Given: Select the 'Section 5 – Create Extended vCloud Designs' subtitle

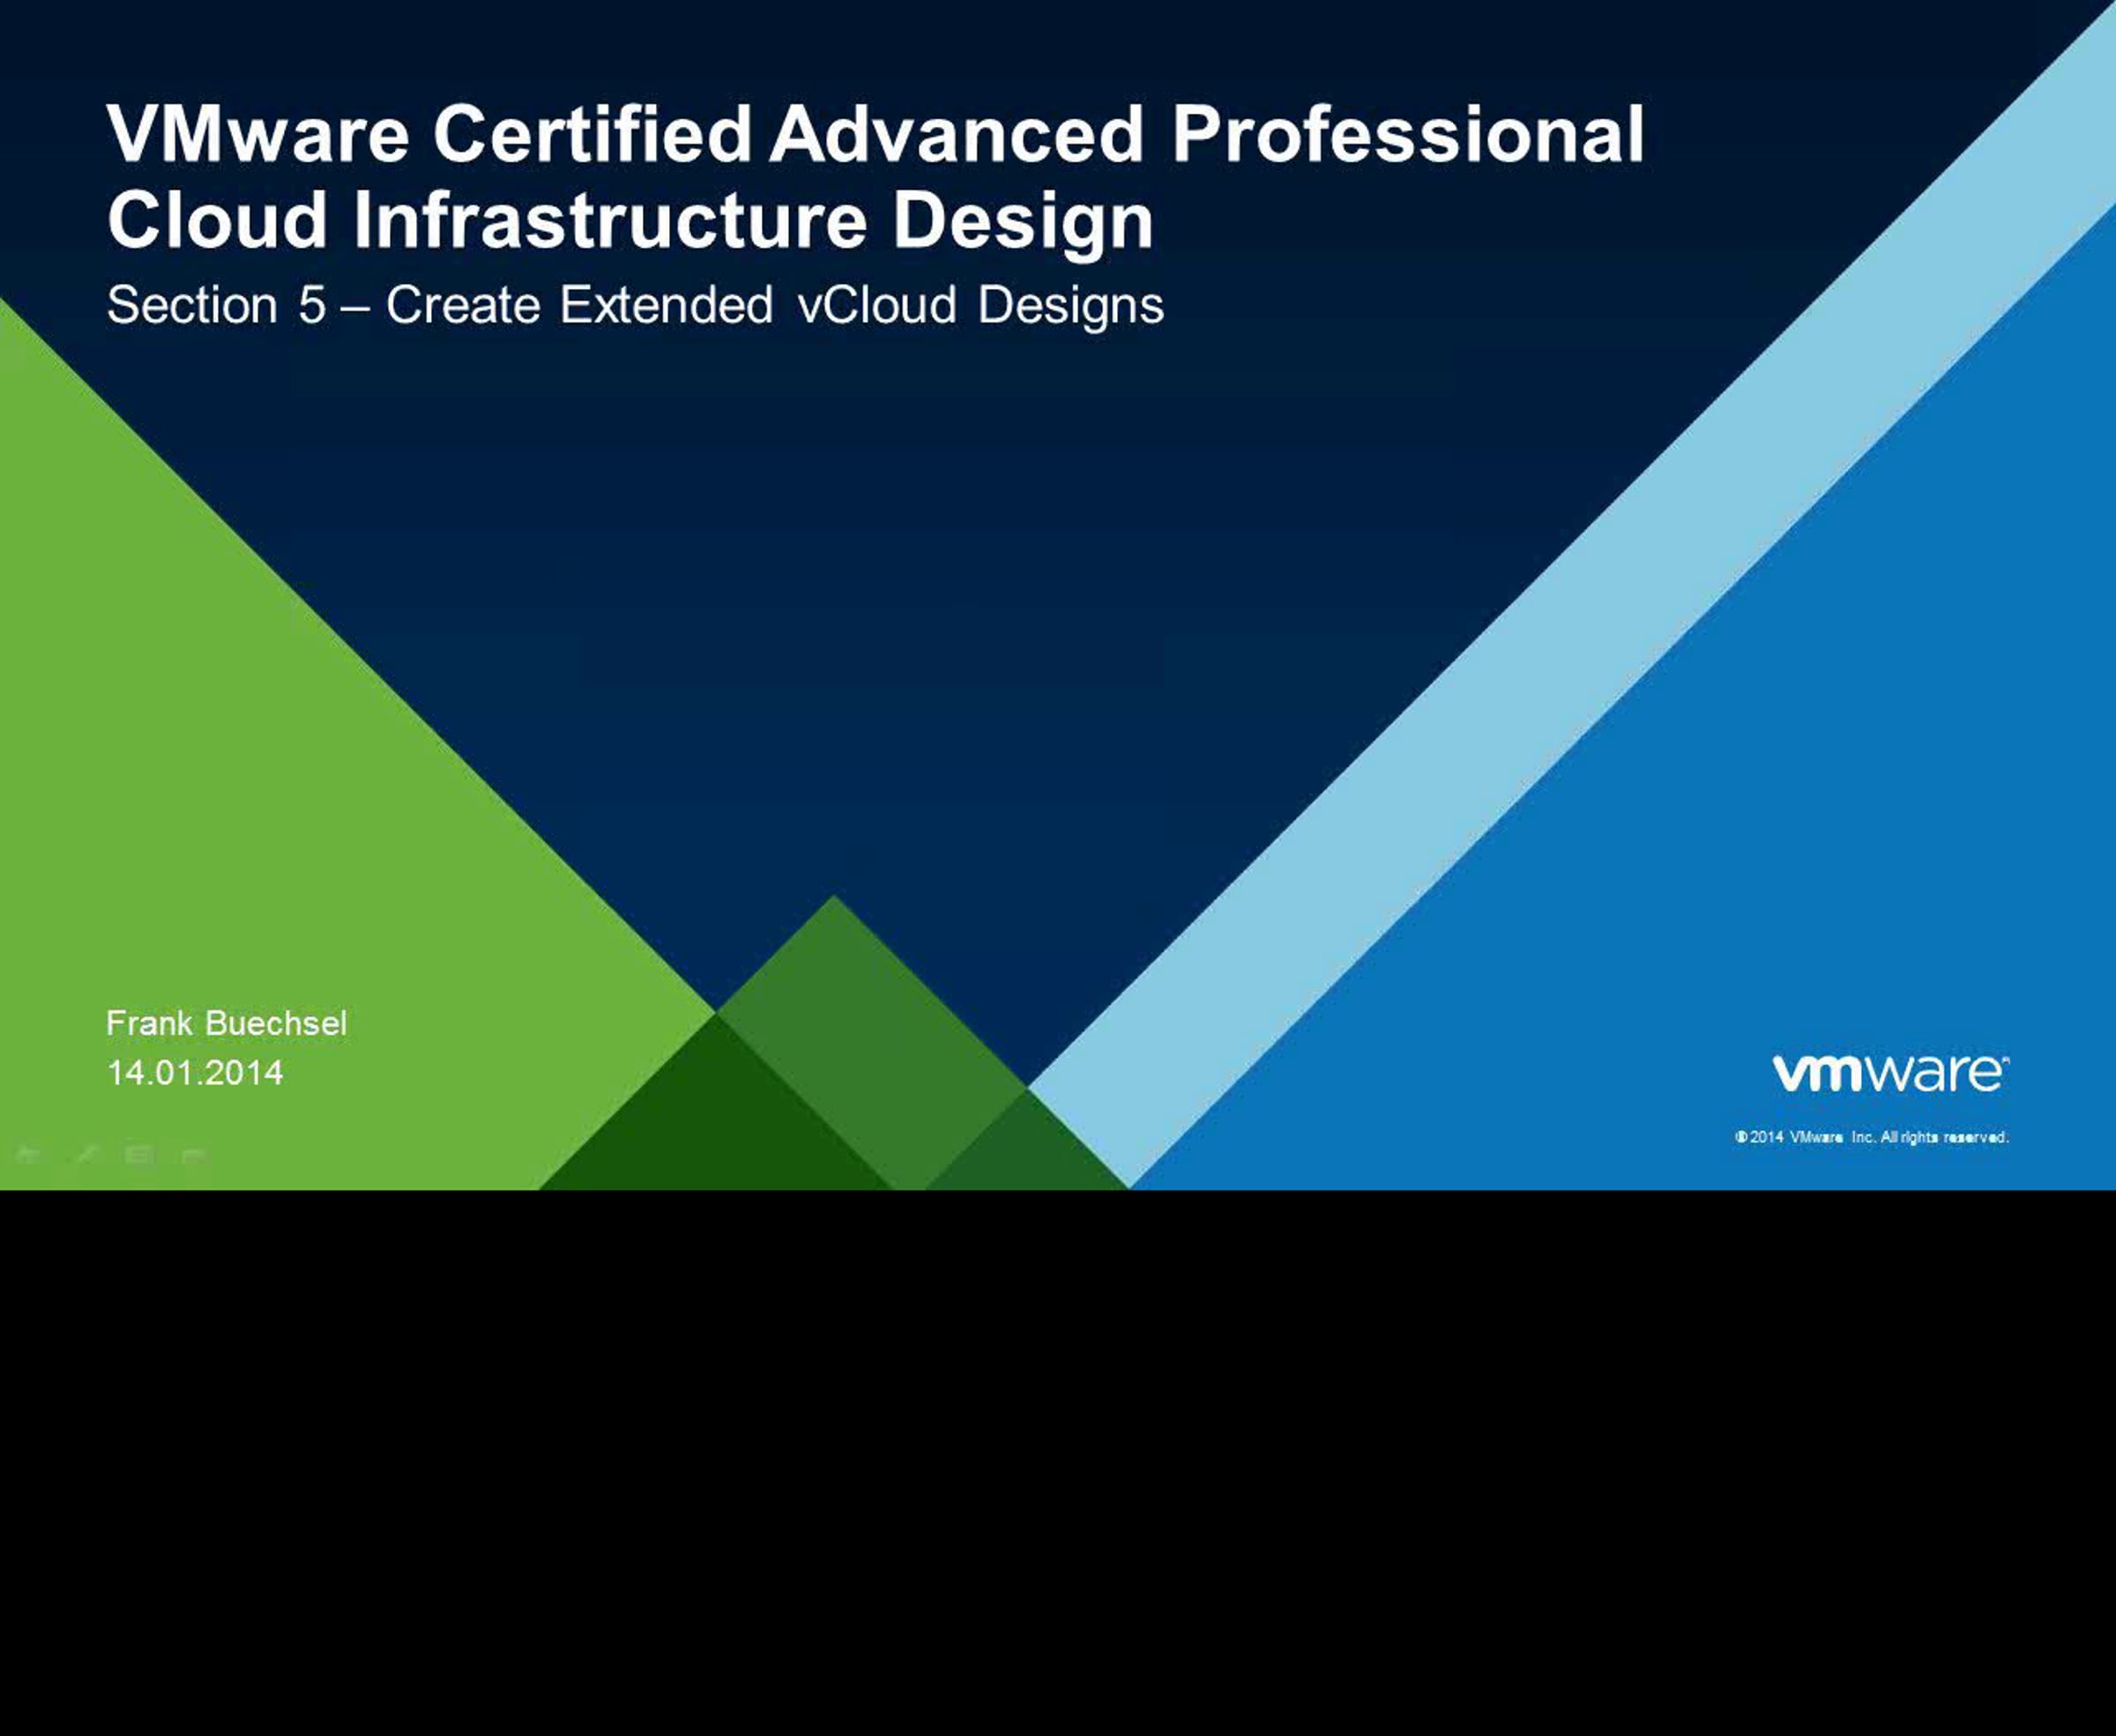Looking at the screenshot, I should [635, 306].
